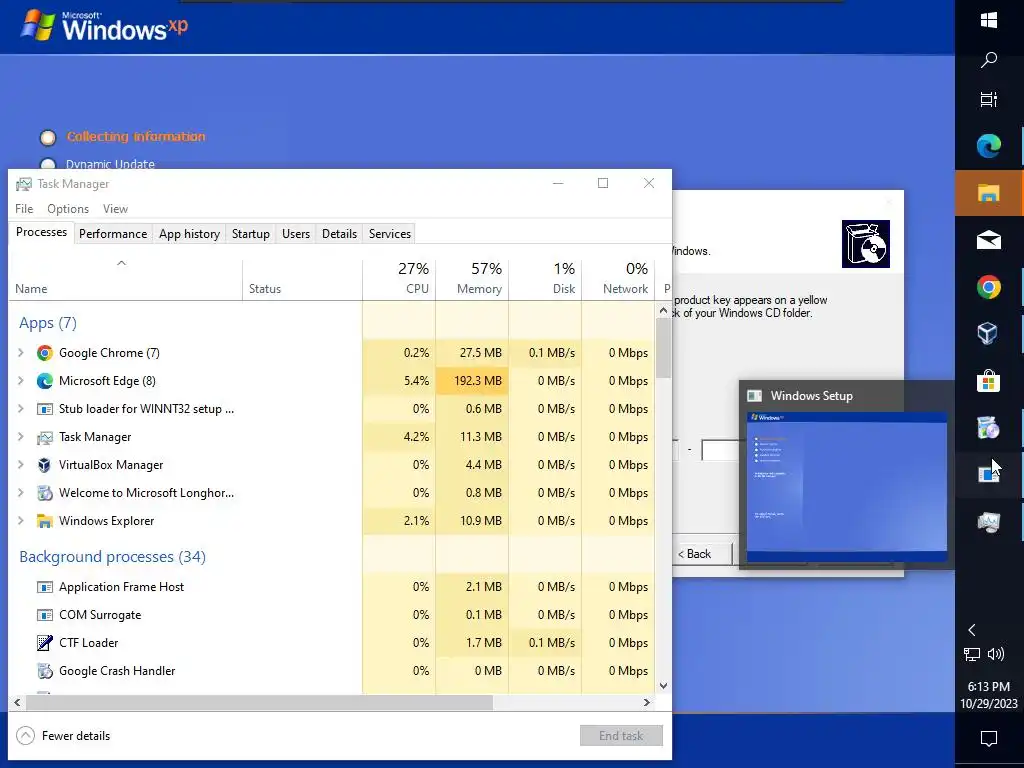1024x768 pixels.
Task: Click the horizontal scrollbar left arrow
Action: 18,703
